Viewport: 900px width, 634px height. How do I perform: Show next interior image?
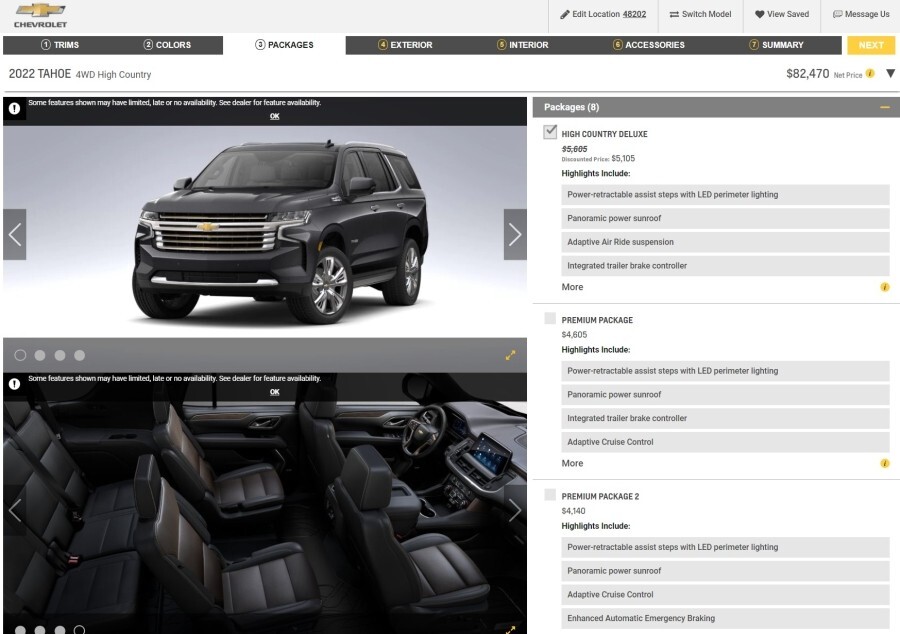[x=515, y=510]
